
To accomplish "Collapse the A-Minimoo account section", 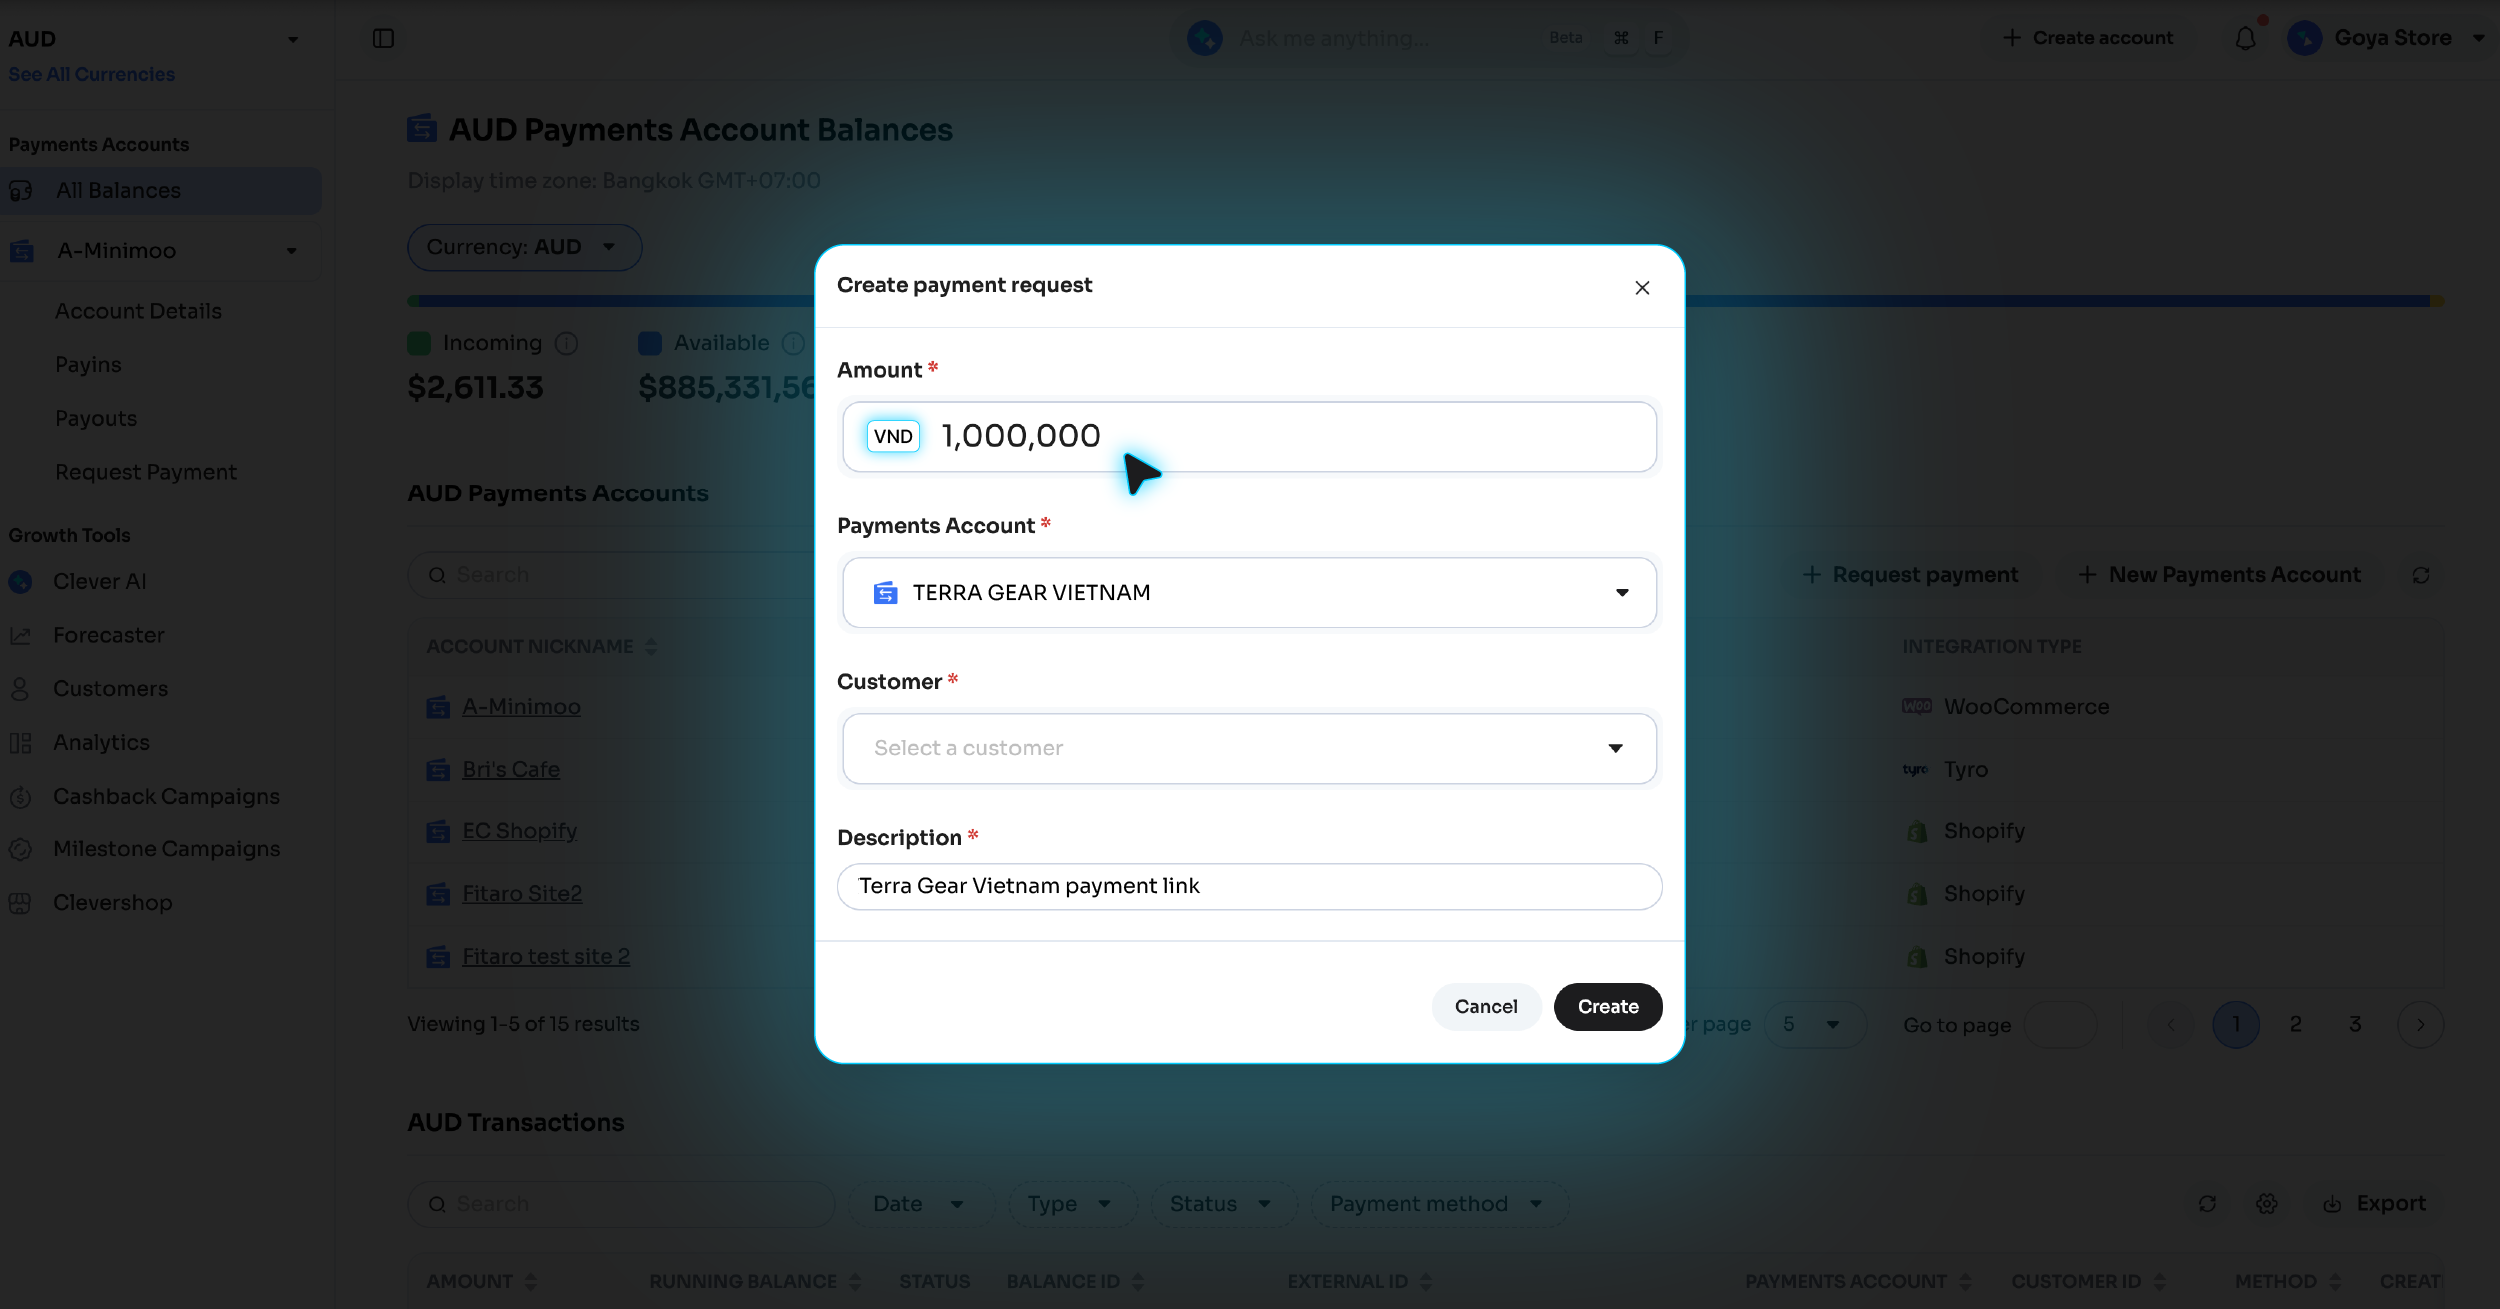I will (291, 251).
